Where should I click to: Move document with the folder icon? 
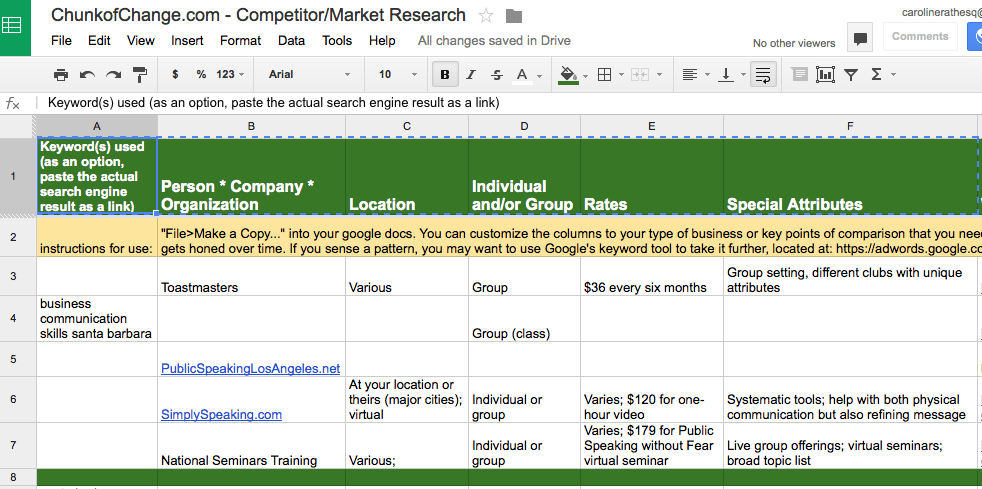tap(514, 16)
